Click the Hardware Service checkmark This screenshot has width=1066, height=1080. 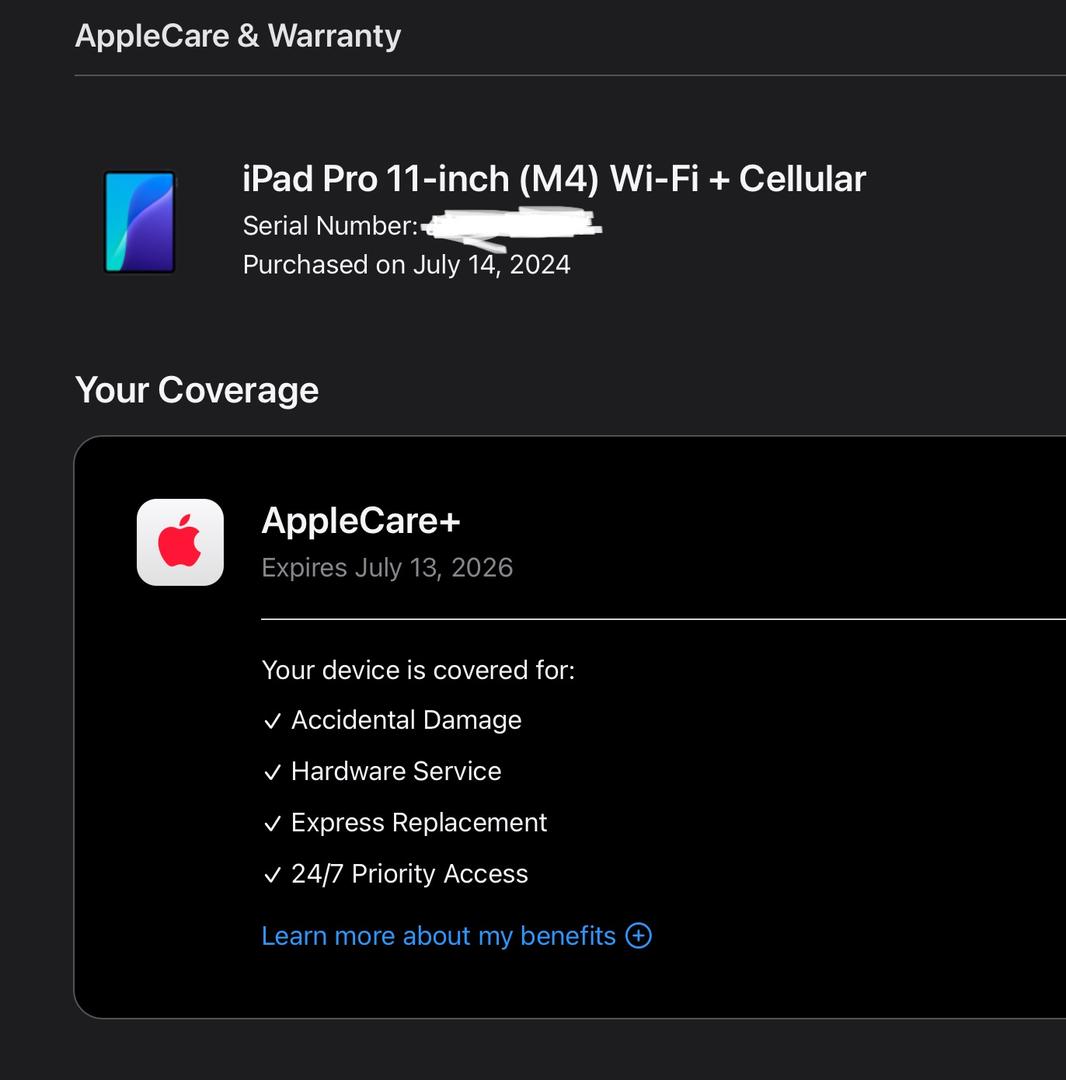273,772
